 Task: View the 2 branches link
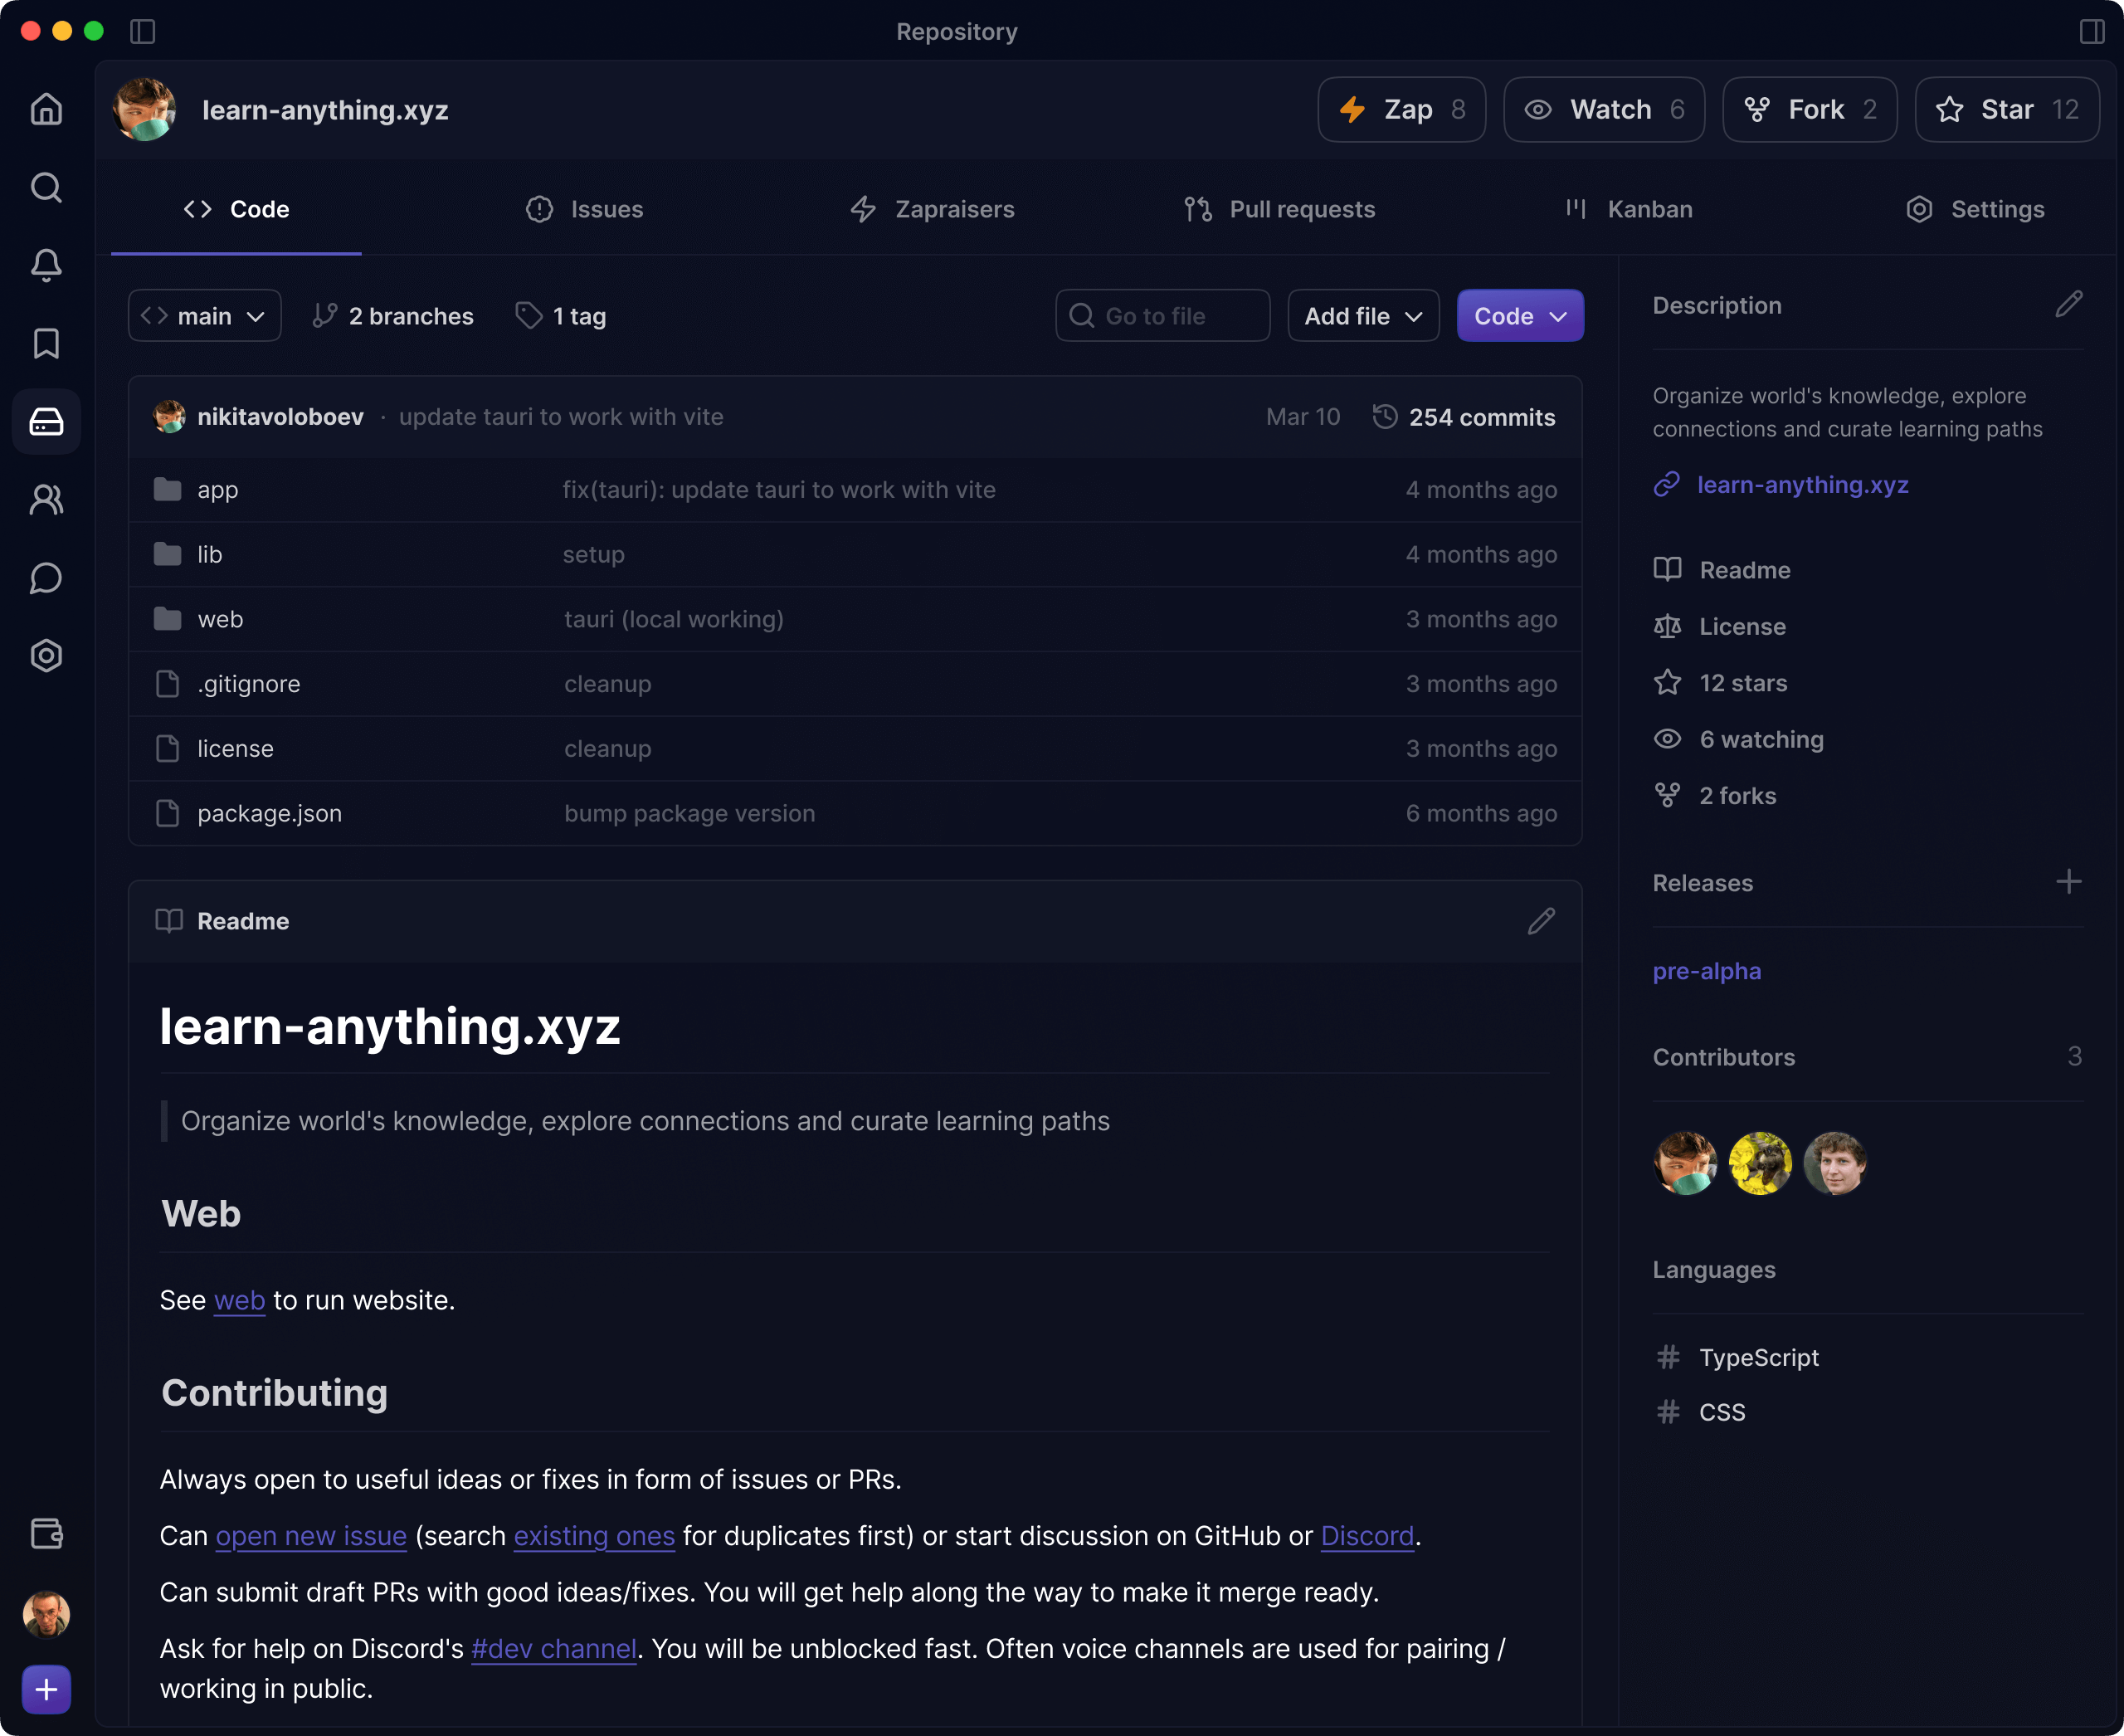click(x=392, y=316)
